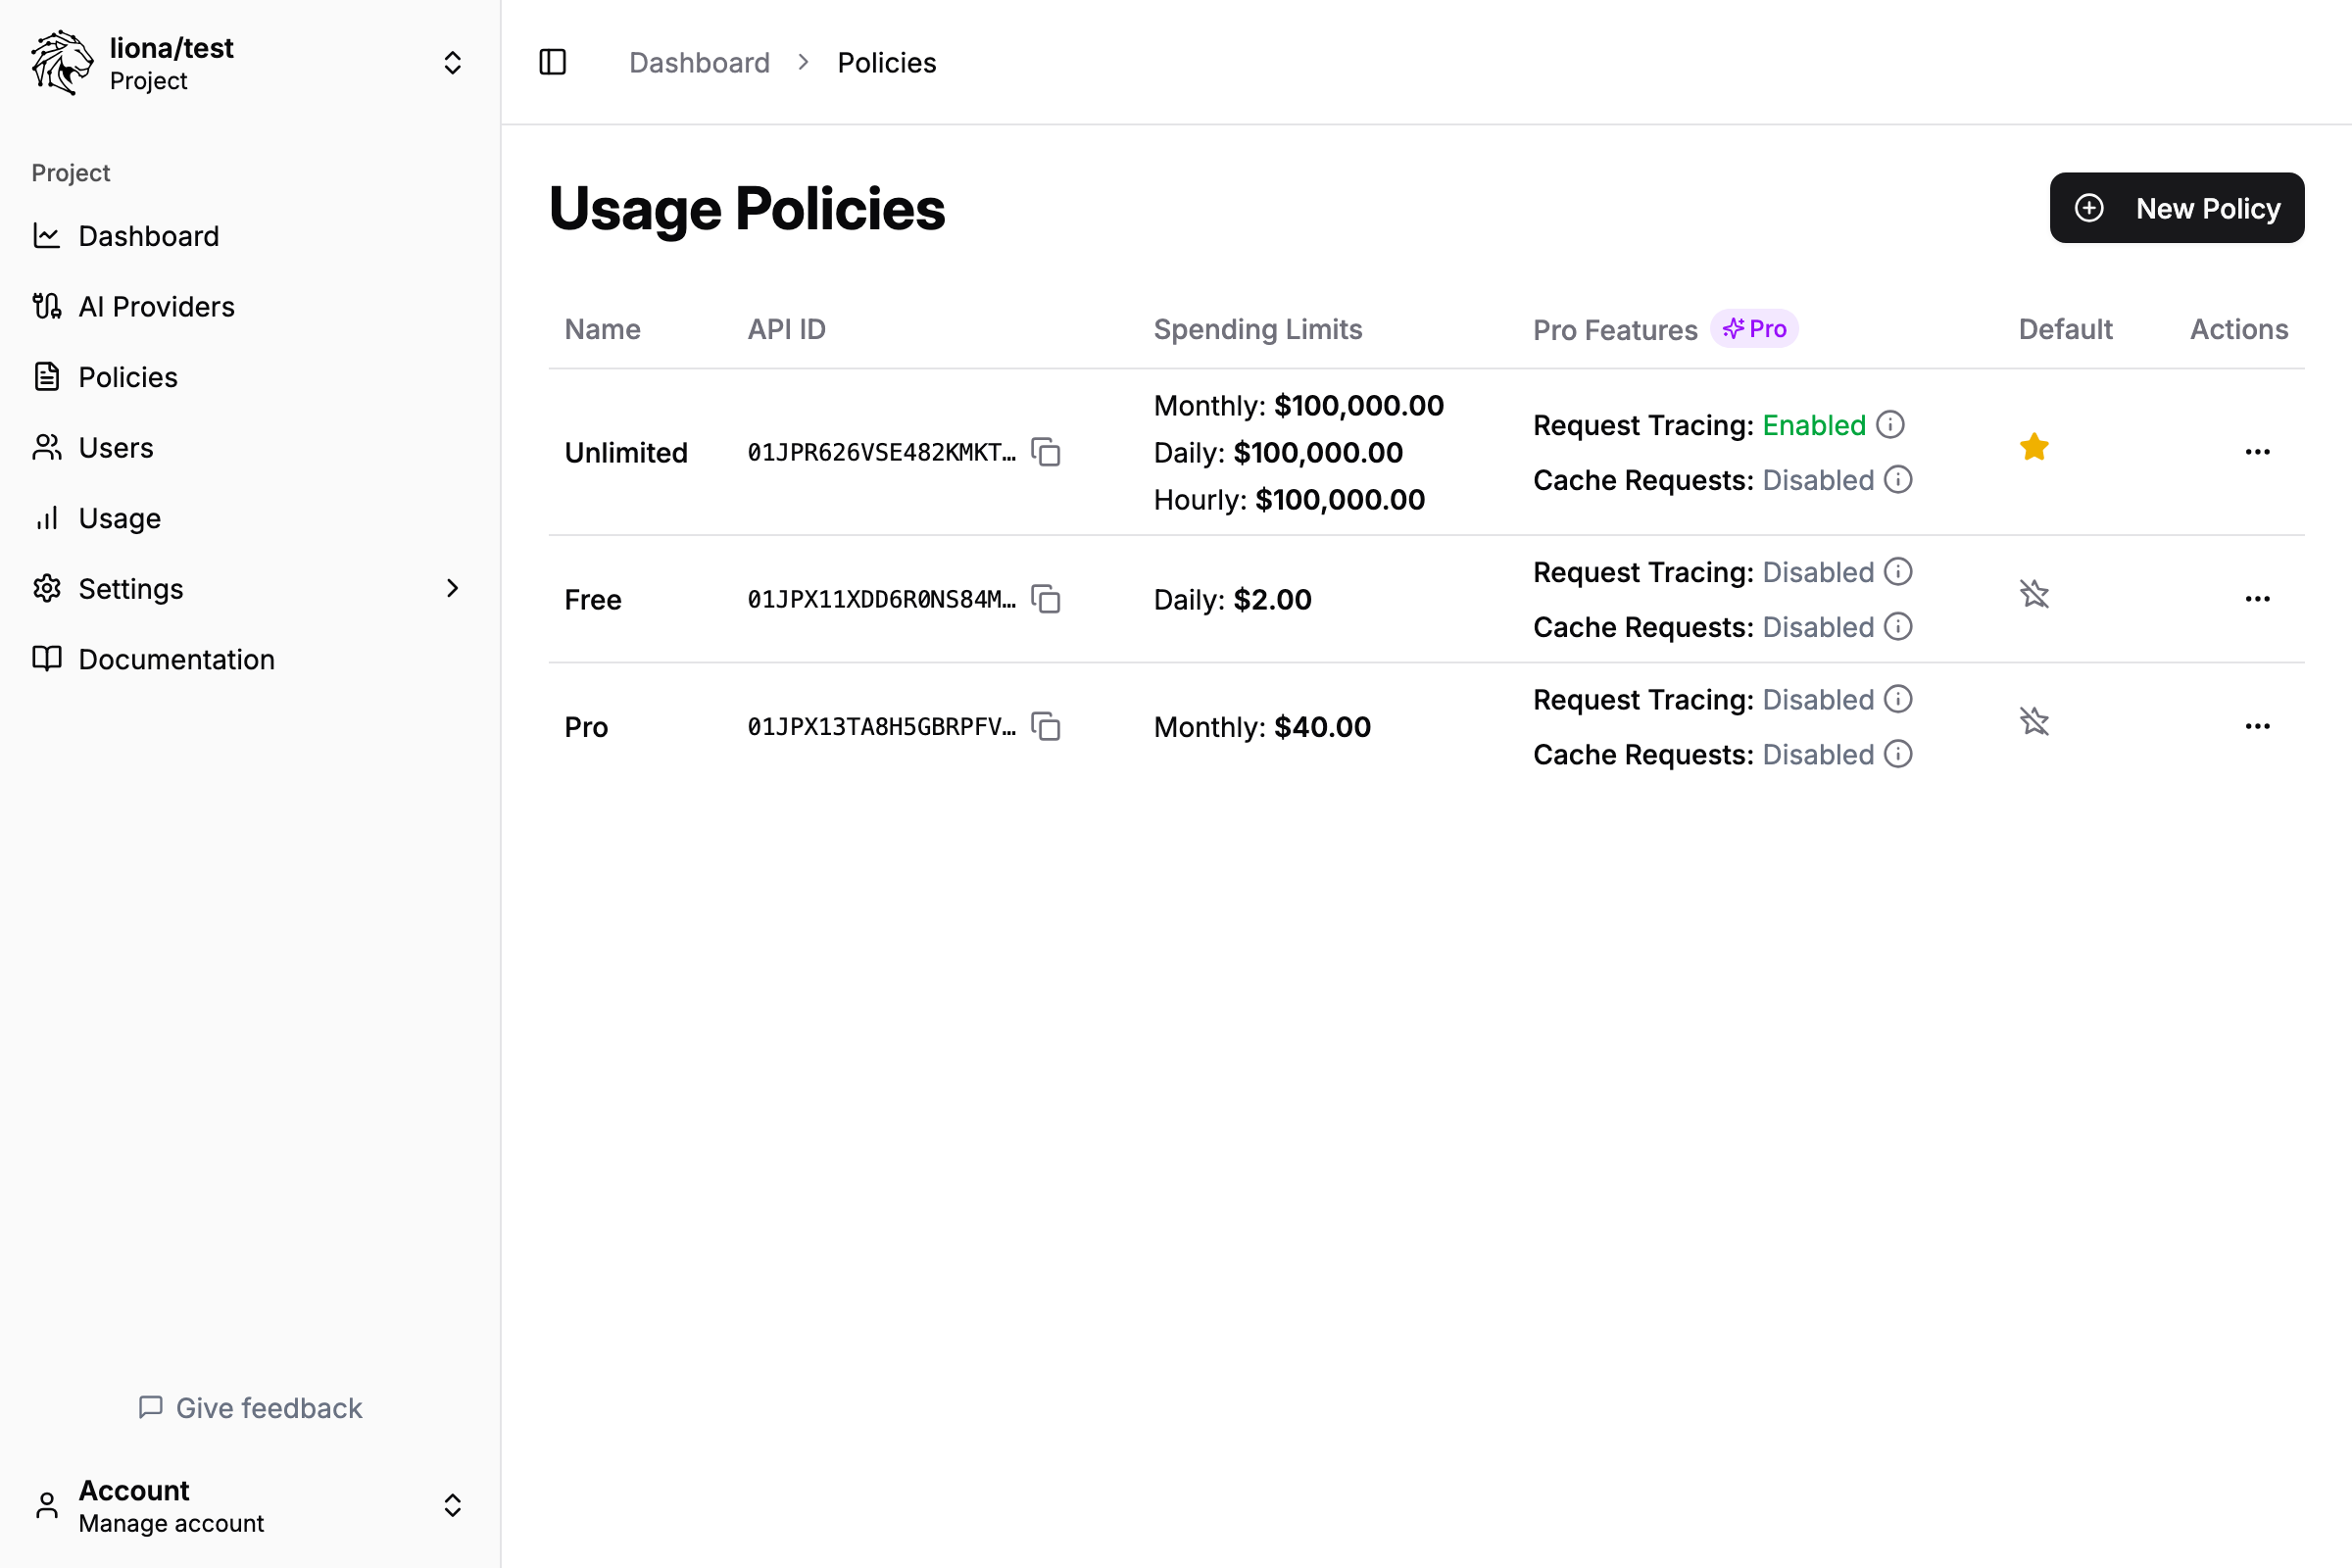Click the Enabled Request Tracing status
Screen dimensions: 2352x1568
pos(1814,425)
